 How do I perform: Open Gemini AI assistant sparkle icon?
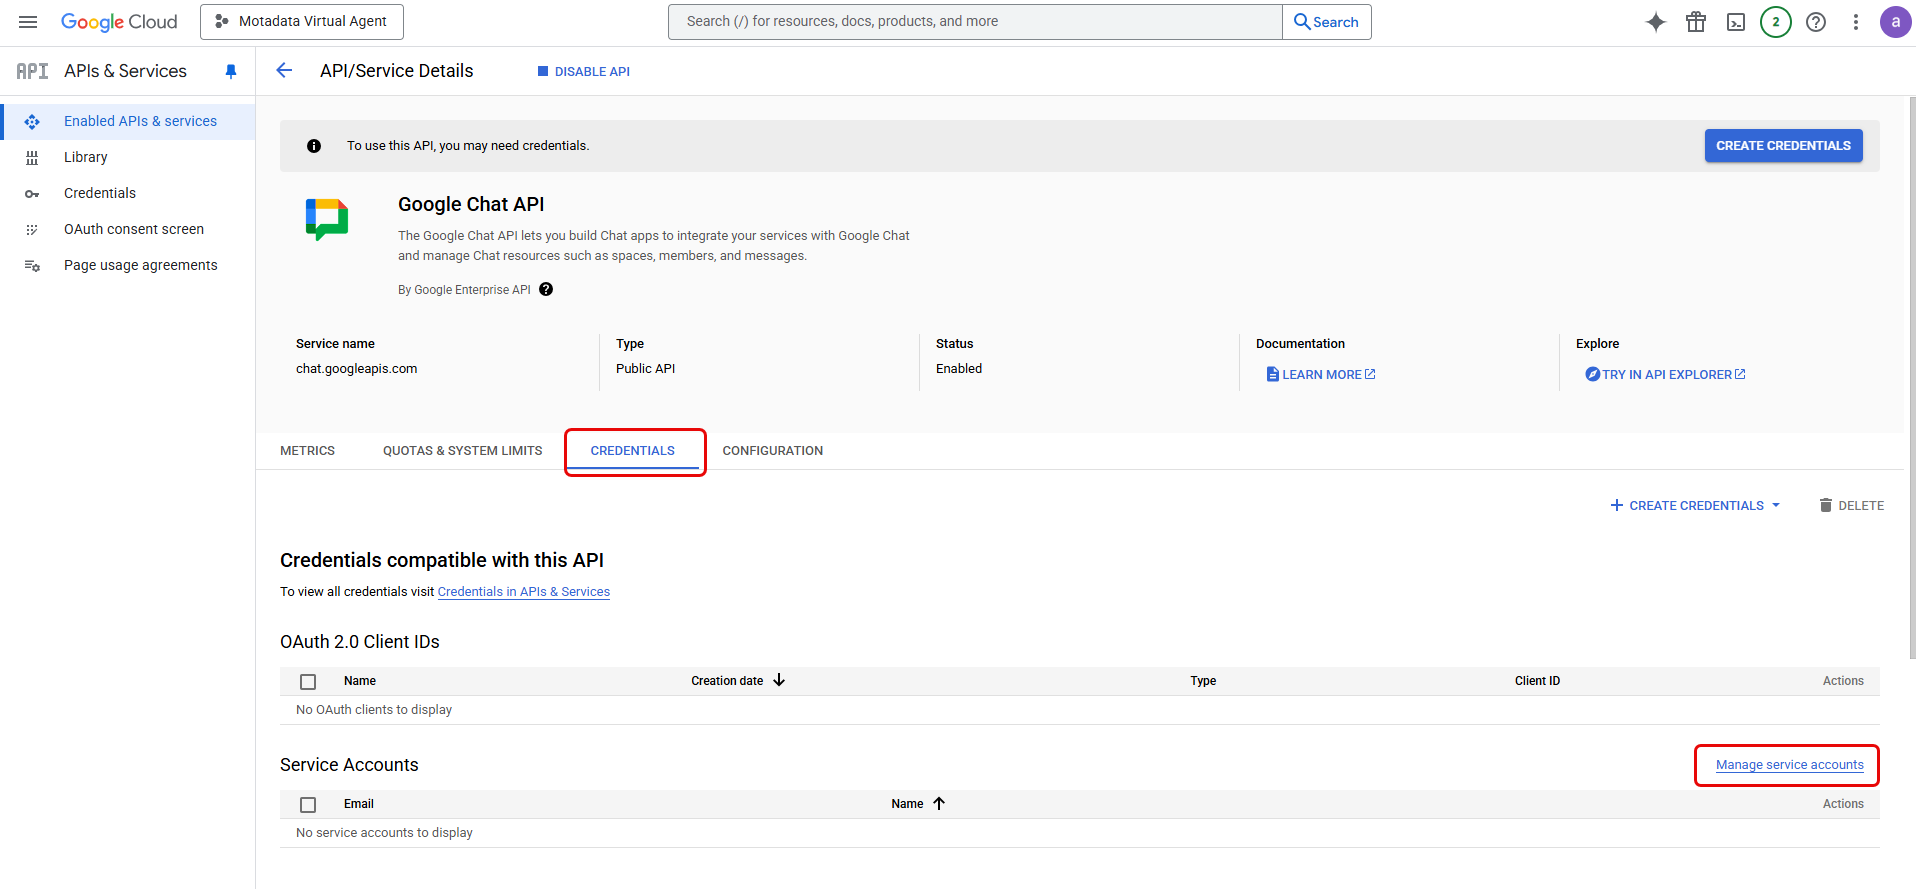coord(1656,22)
